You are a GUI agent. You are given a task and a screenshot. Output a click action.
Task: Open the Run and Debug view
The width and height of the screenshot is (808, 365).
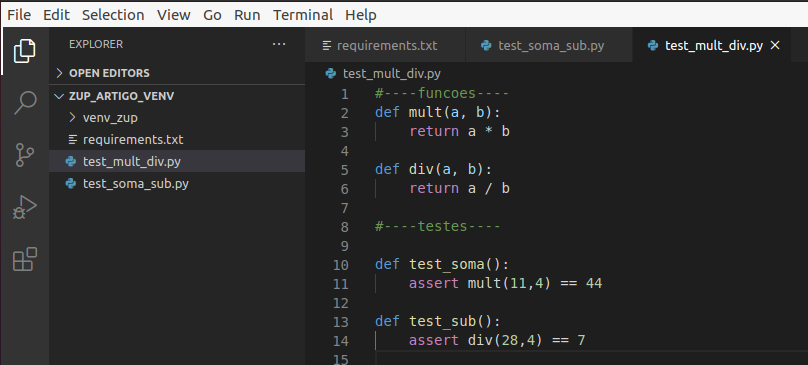point(24,207)
